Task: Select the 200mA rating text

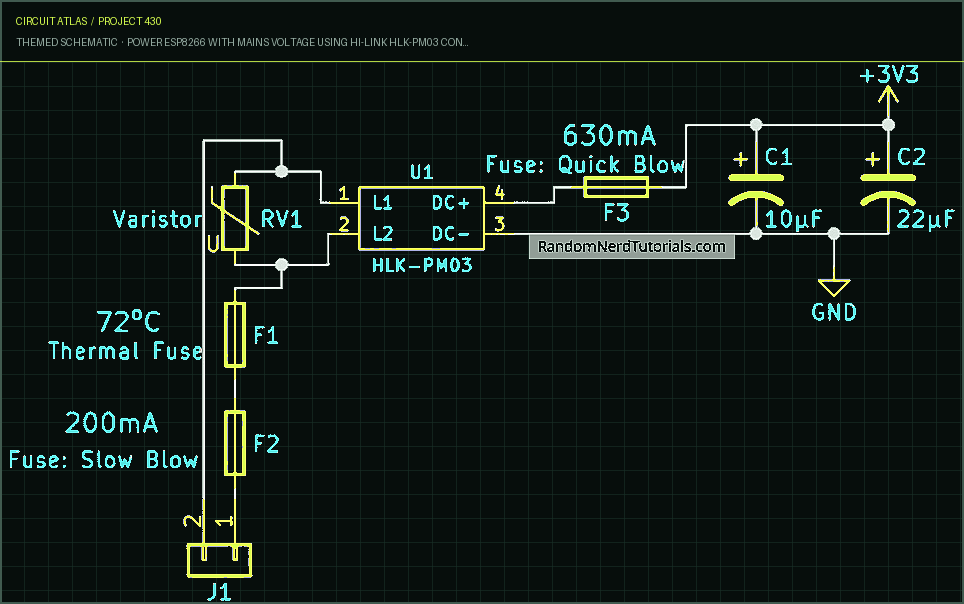Action: click(x=111, y=423)
